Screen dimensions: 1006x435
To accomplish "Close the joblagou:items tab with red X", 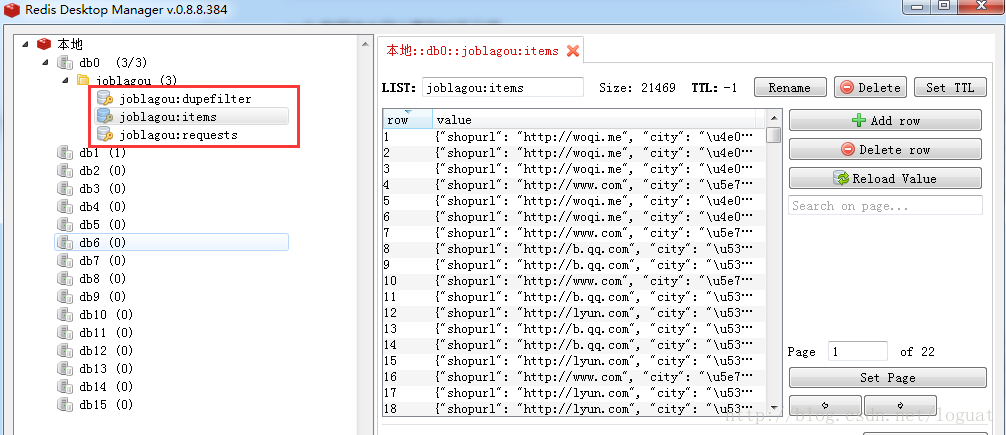I will 573,51.
